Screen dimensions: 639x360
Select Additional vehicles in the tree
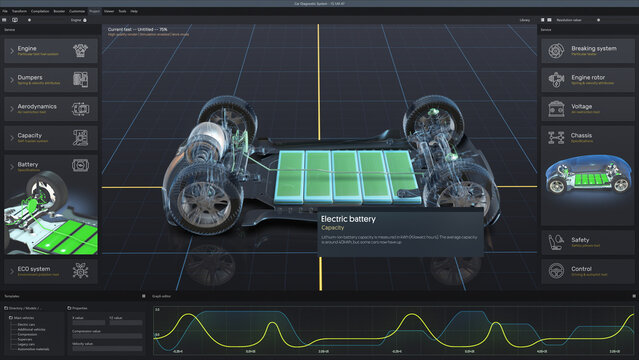[31, 329]
